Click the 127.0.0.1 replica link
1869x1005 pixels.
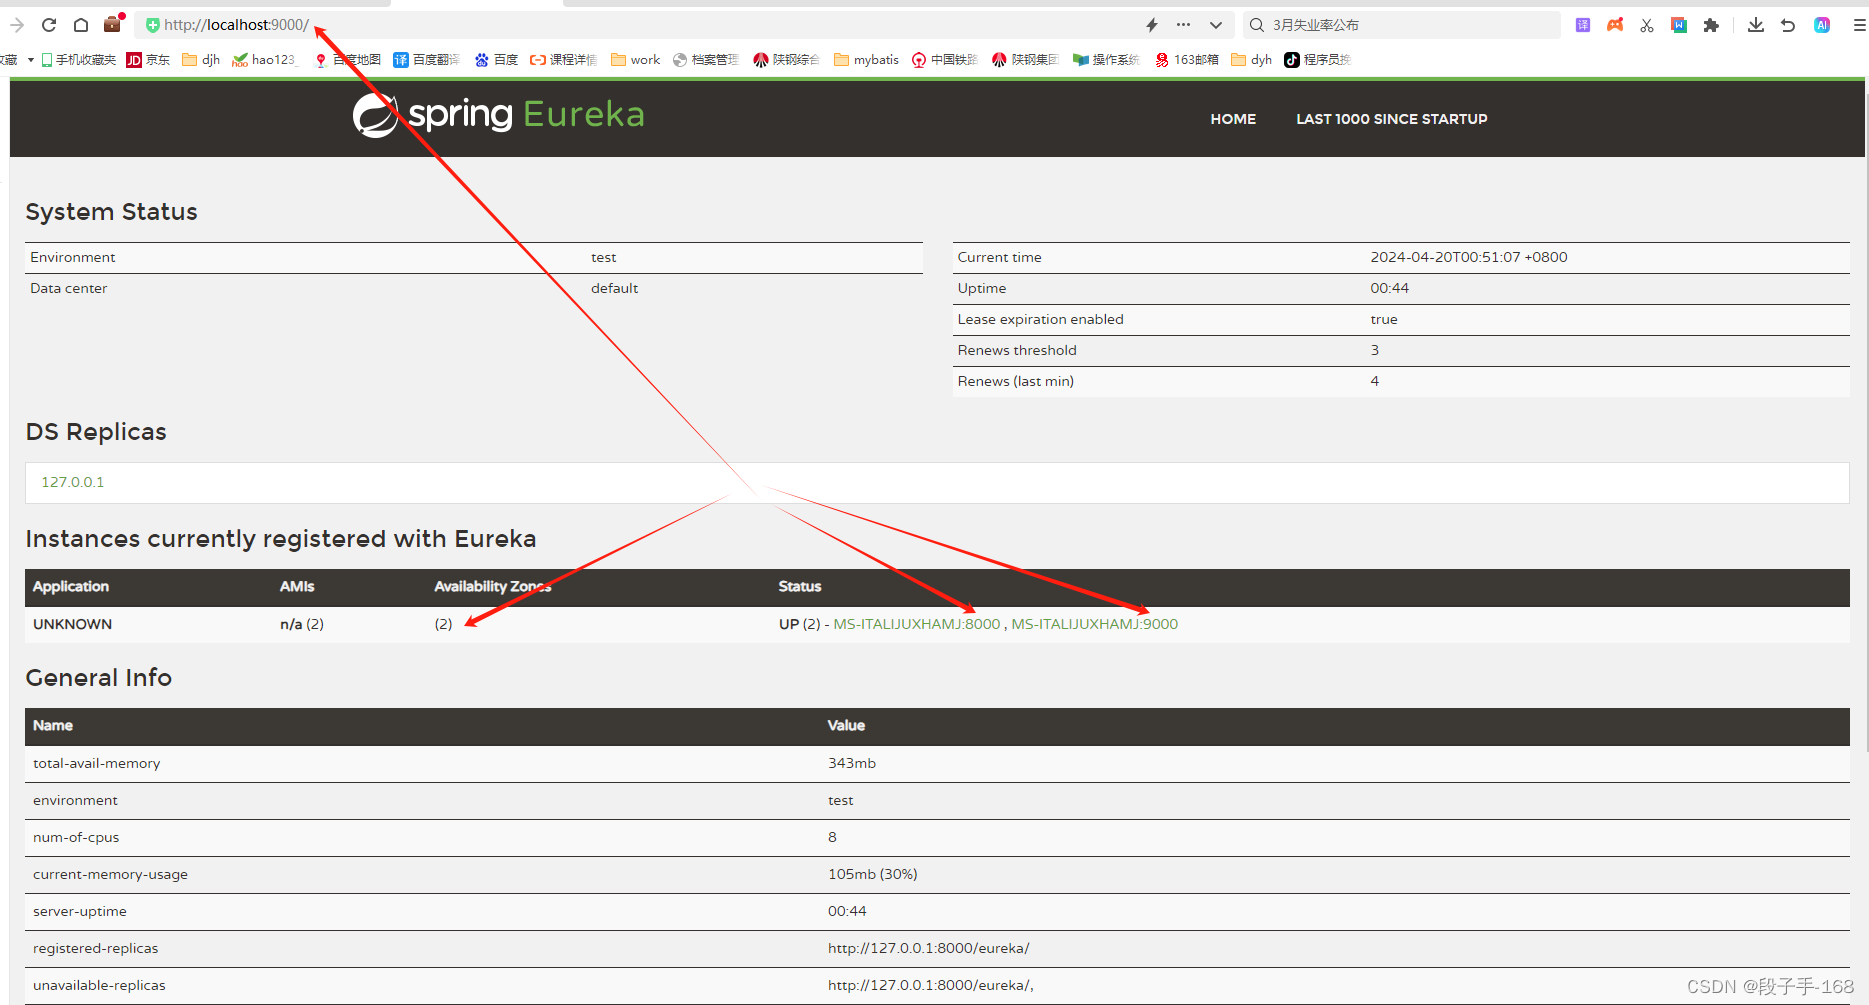point(73,482)
